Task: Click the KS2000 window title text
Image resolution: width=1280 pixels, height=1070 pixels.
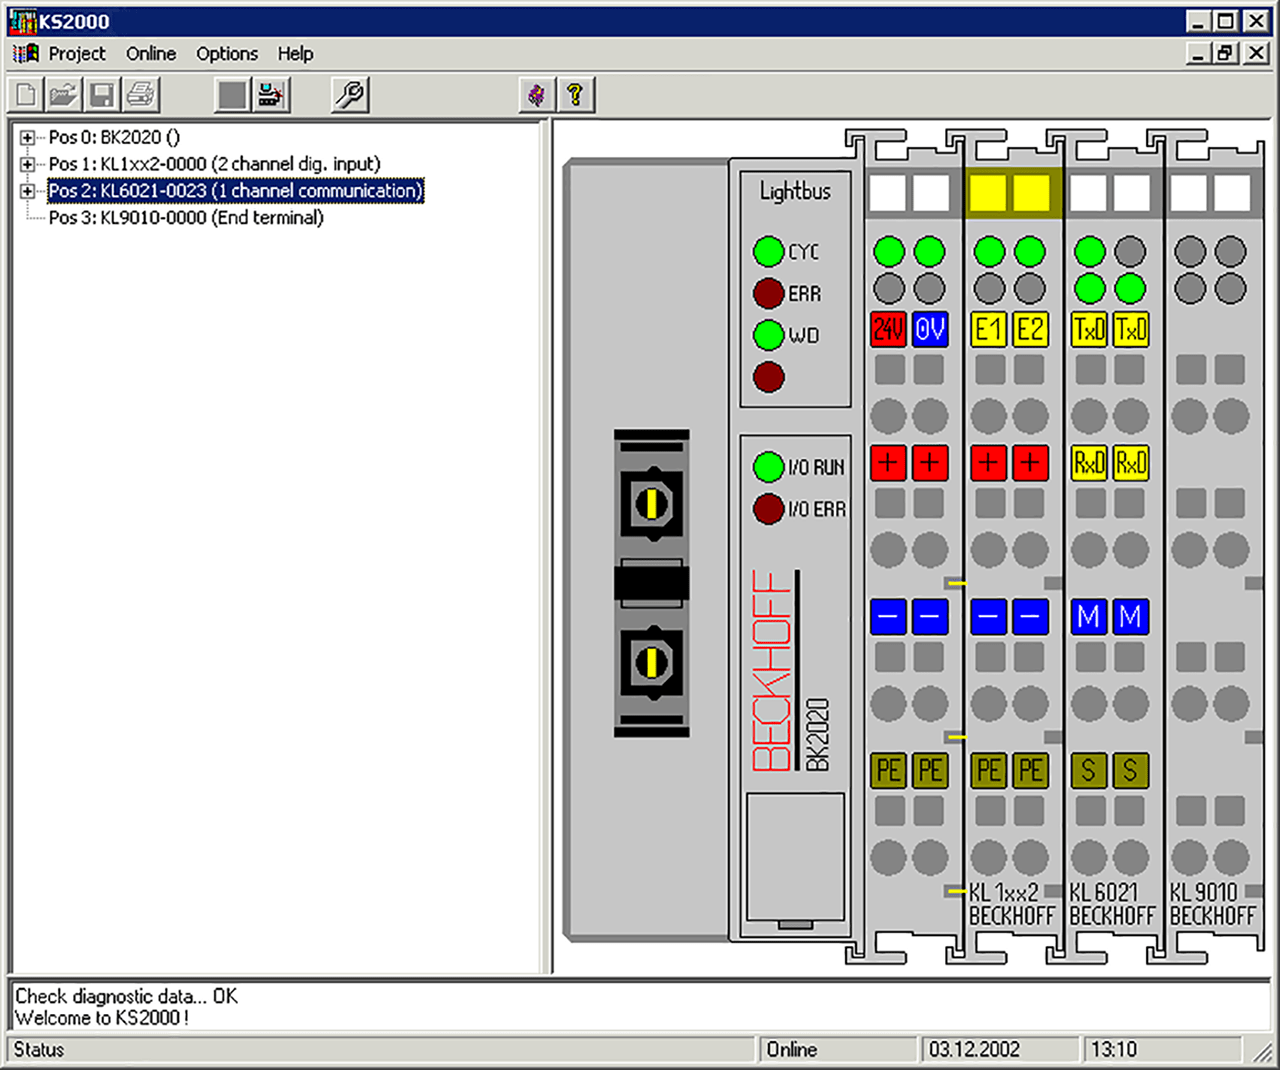Action: coord(74,21)
